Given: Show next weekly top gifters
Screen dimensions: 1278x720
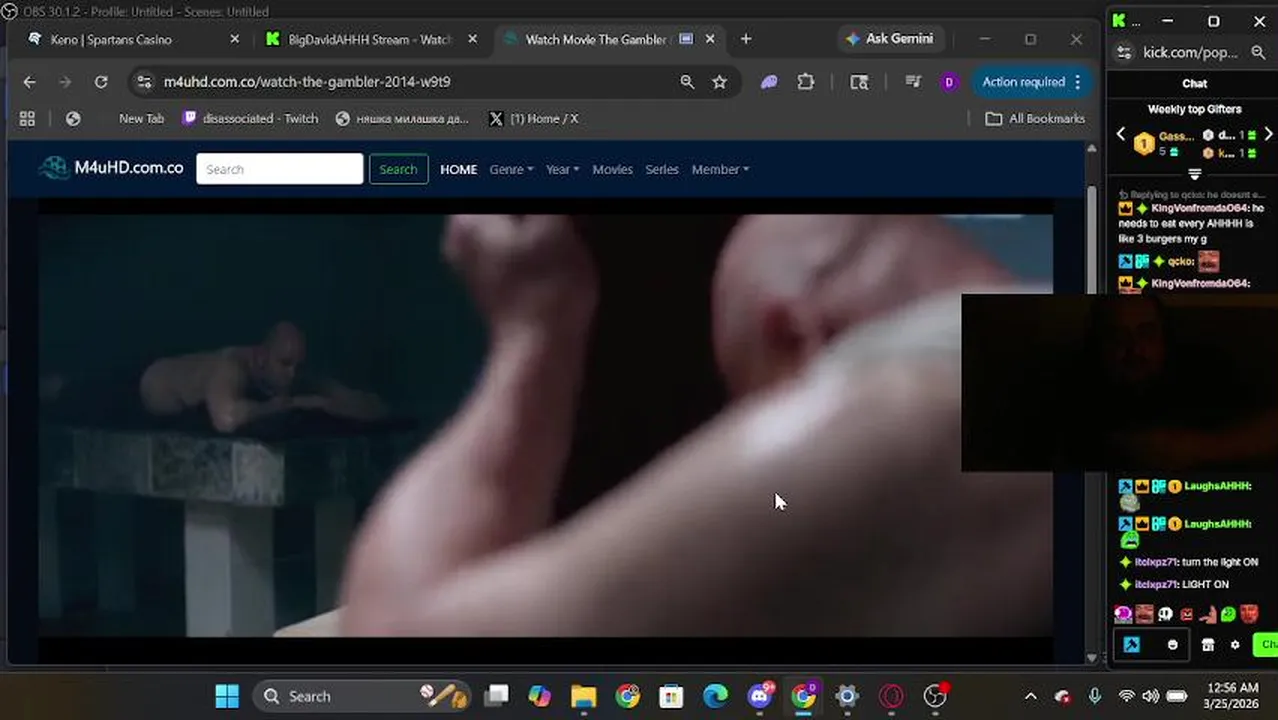Looking at the screenshot, I should (x=1269, y=134).
